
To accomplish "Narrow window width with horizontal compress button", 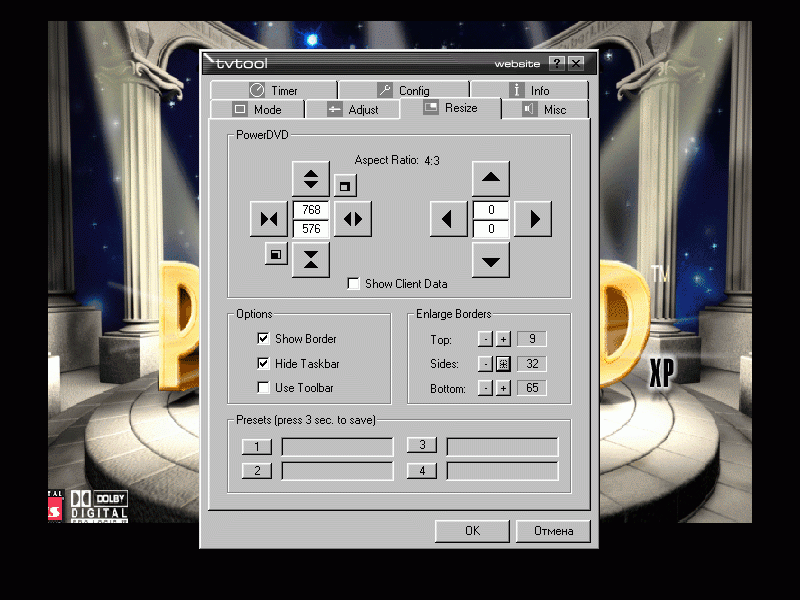I will (269, 219).
